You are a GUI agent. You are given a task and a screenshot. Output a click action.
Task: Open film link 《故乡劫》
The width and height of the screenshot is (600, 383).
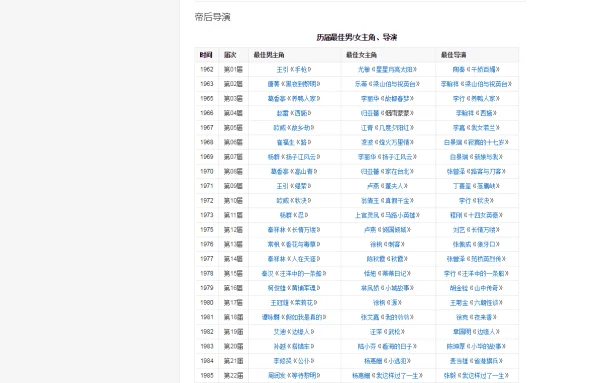(x=301, y=127)
